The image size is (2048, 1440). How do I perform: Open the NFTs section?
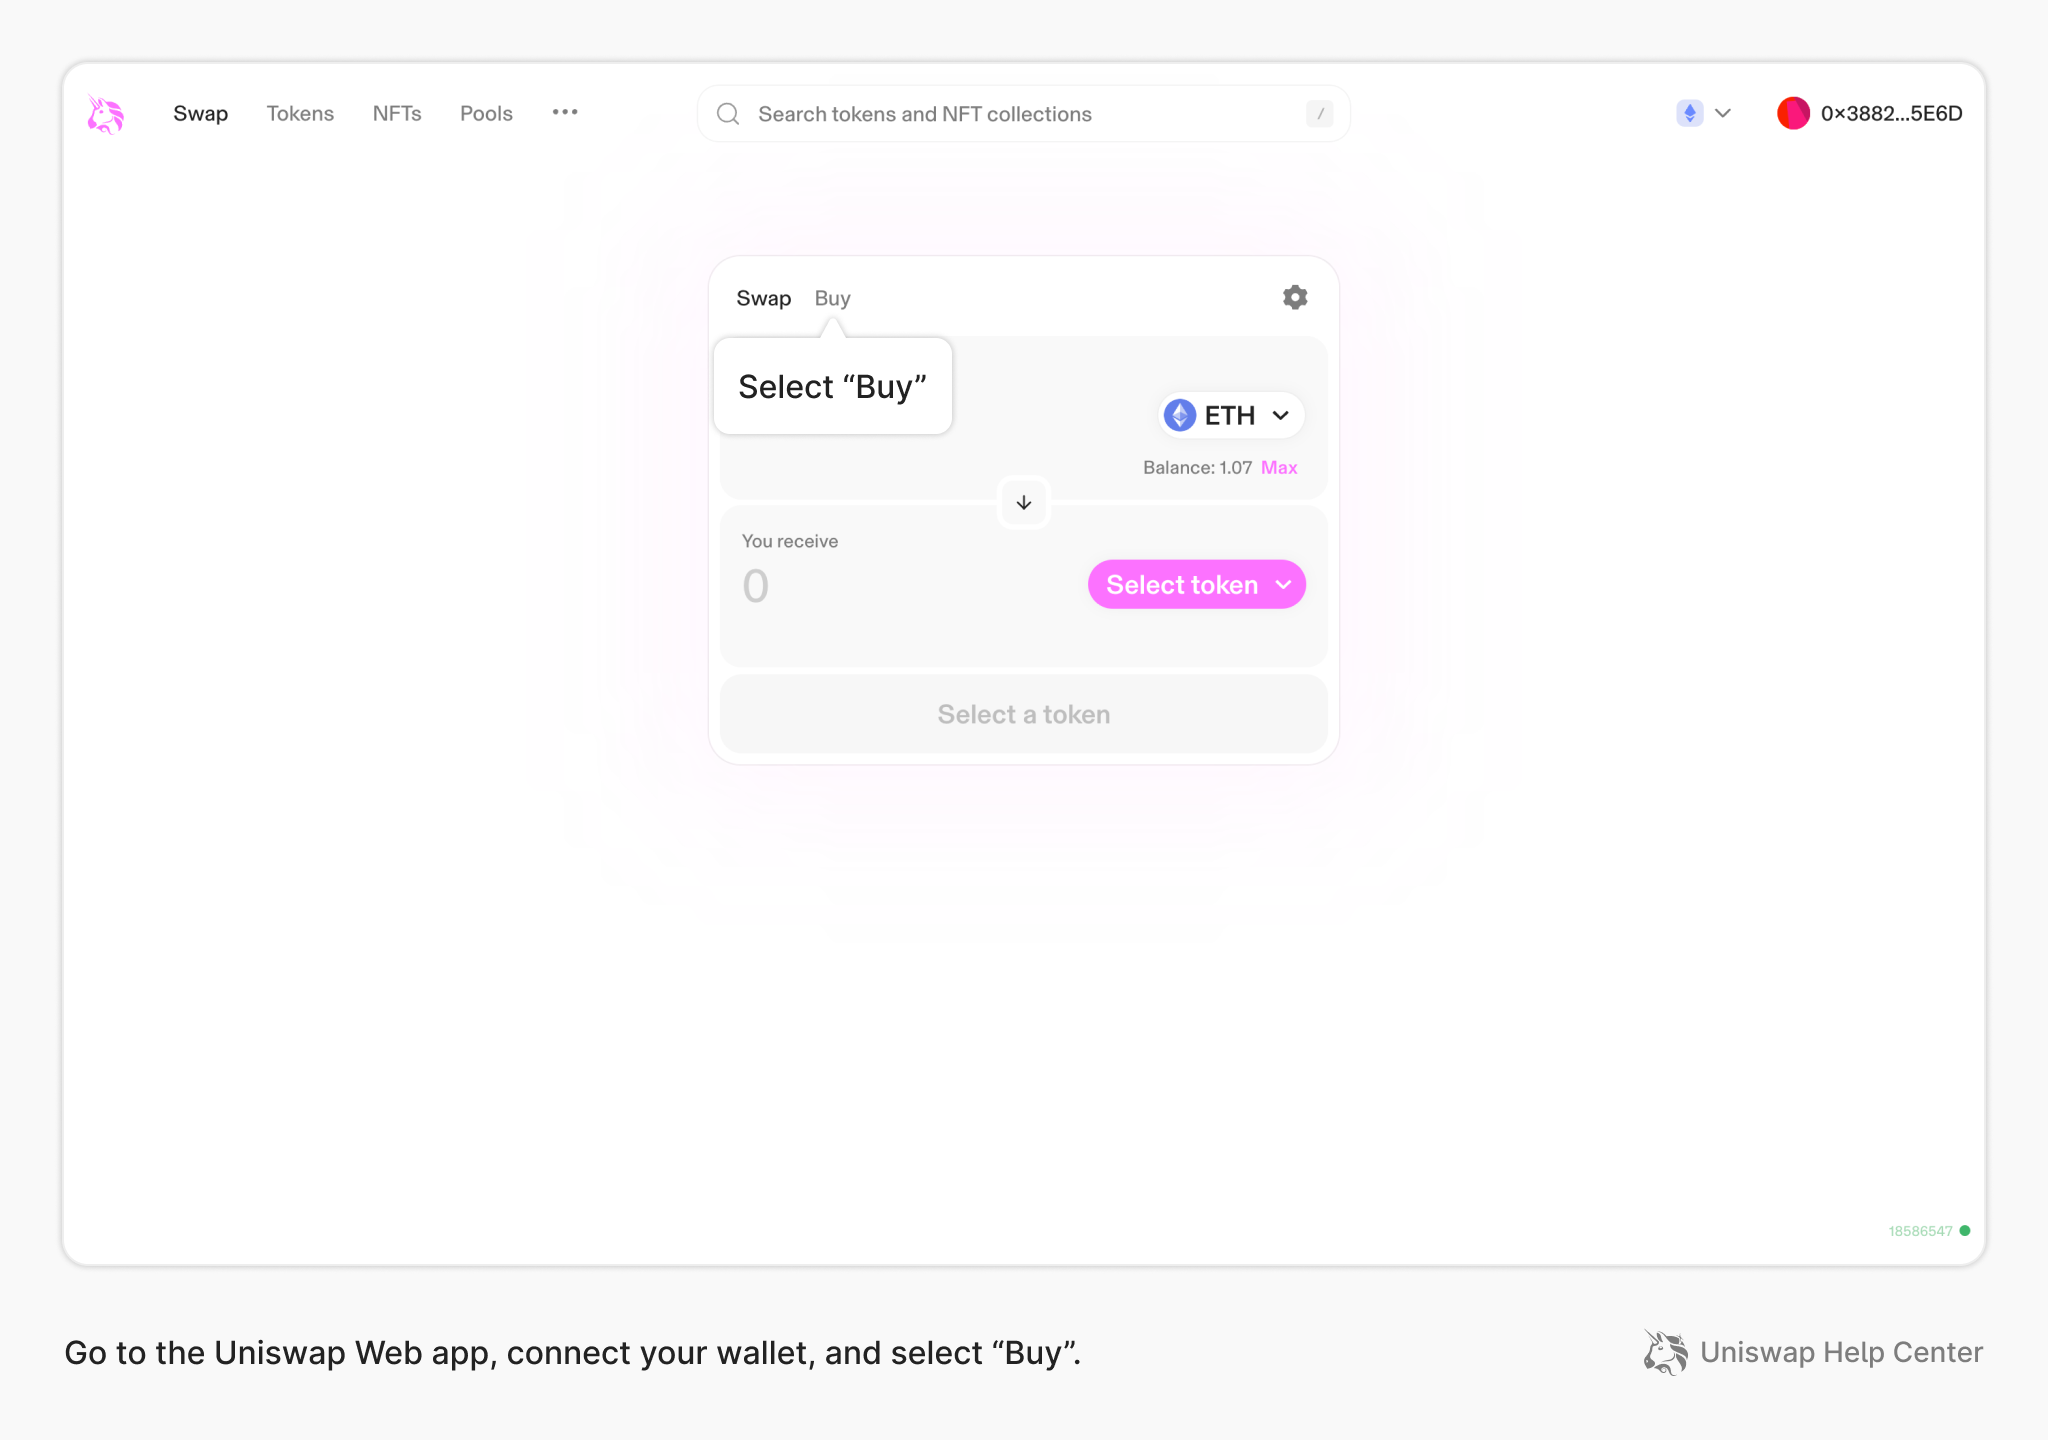[x=397, y=113]
